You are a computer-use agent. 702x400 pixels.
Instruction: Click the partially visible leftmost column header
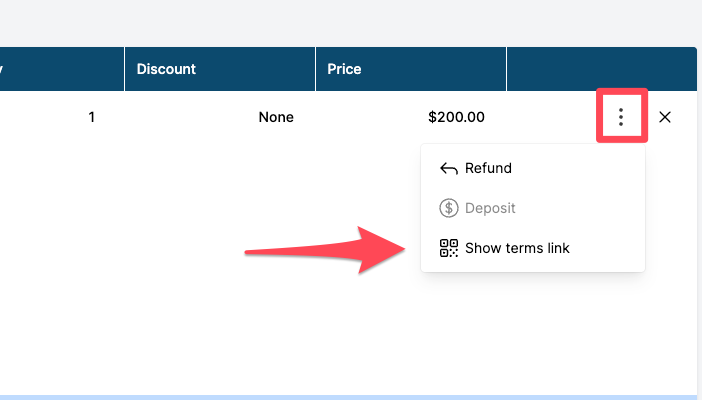(x=60, y=69)
